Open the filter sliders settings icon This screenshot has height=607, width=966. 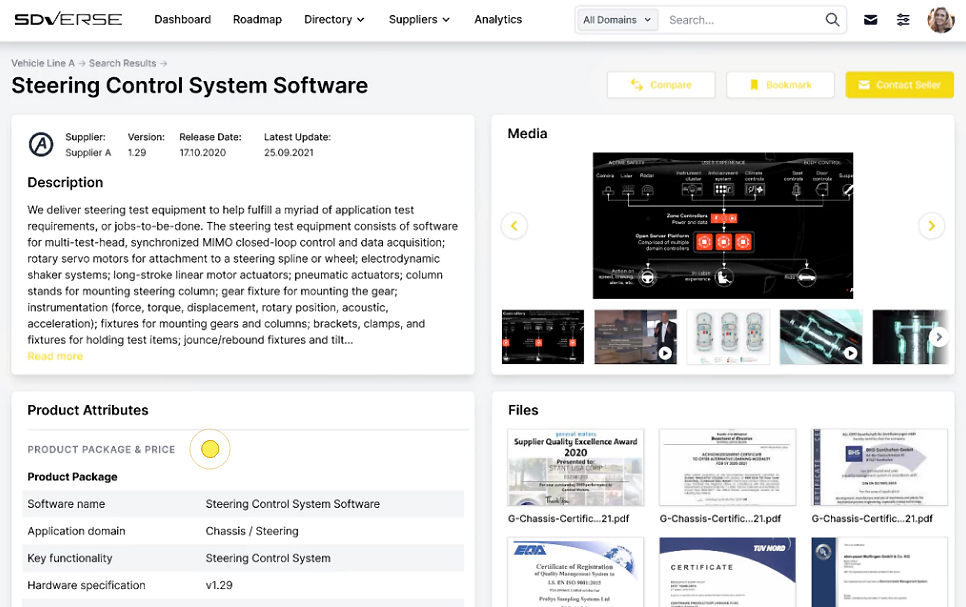coord(903,20)
